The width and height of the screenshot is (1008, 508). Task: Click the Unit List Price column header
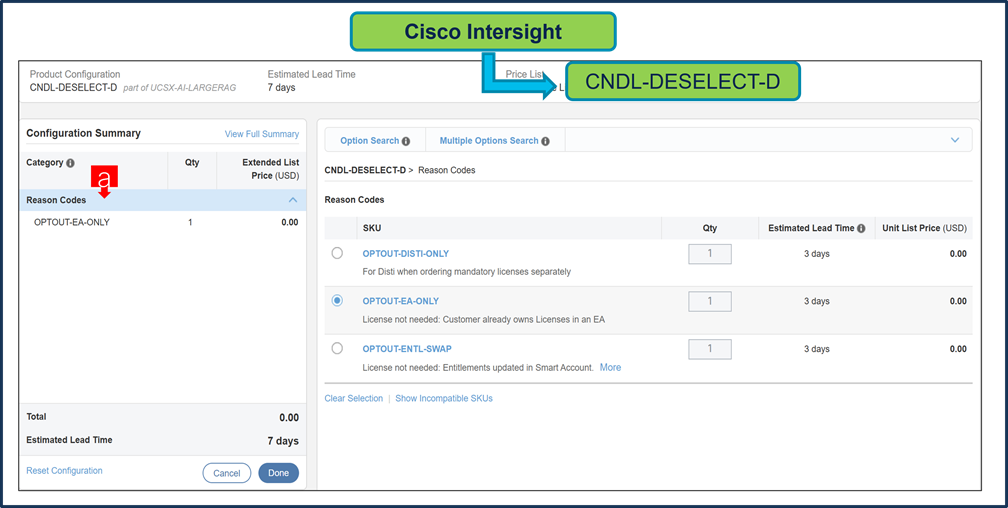pyautogui.click(x=924, y=228)
